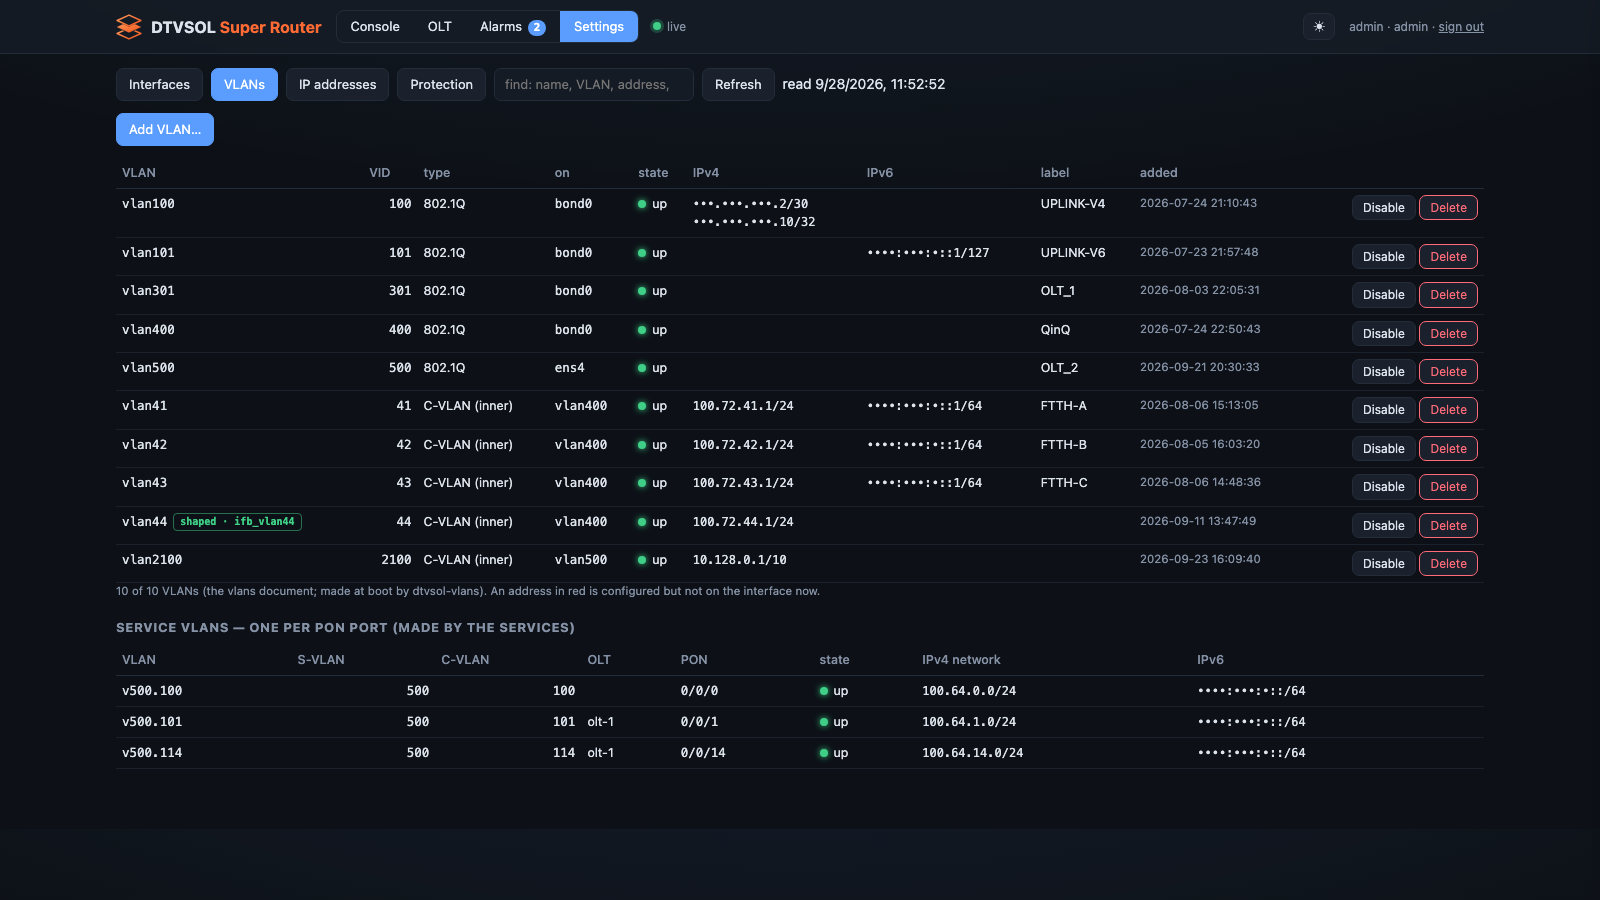Viewport: 1600px width, 900px height.
Task: Follow the sign out link
Action: pos(1461,27)
